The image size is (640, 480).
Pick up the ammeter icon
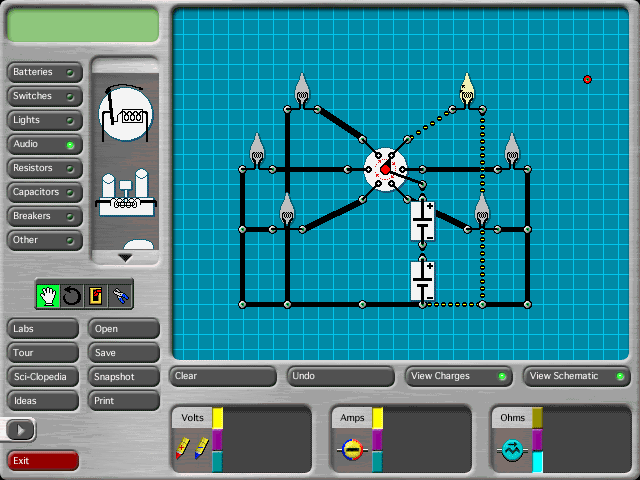coord(351,450)
